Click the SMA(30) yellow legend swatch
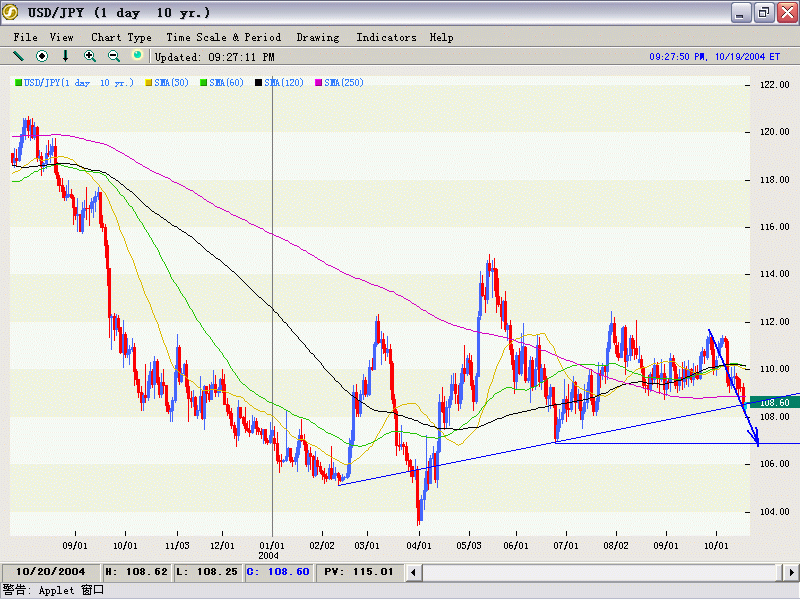Viewport: 800px width, 600px height. click(x=149, y=82)
